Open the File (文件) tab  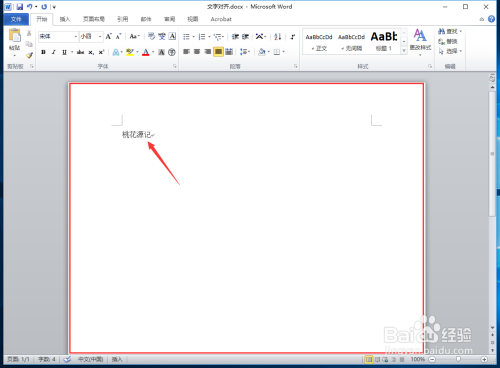(16, 19)
